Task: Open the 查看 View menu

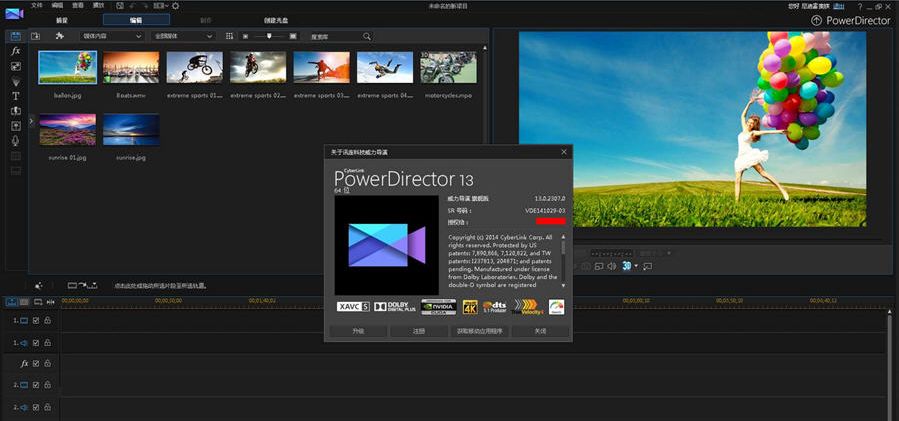Action: (x=77, y=6)
